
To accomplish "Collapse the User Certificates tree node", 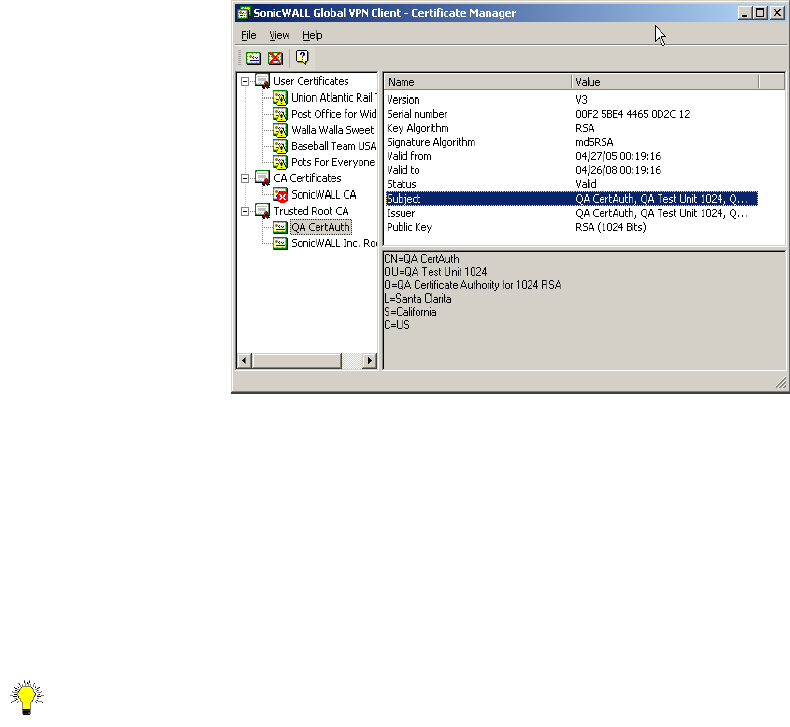I will [245, 82].
